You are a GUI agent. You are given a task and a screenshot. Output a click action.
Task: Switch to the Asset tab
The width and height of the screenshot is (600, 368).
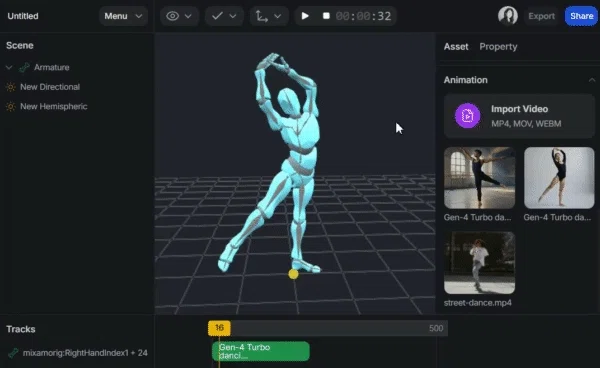pos(456,47)
